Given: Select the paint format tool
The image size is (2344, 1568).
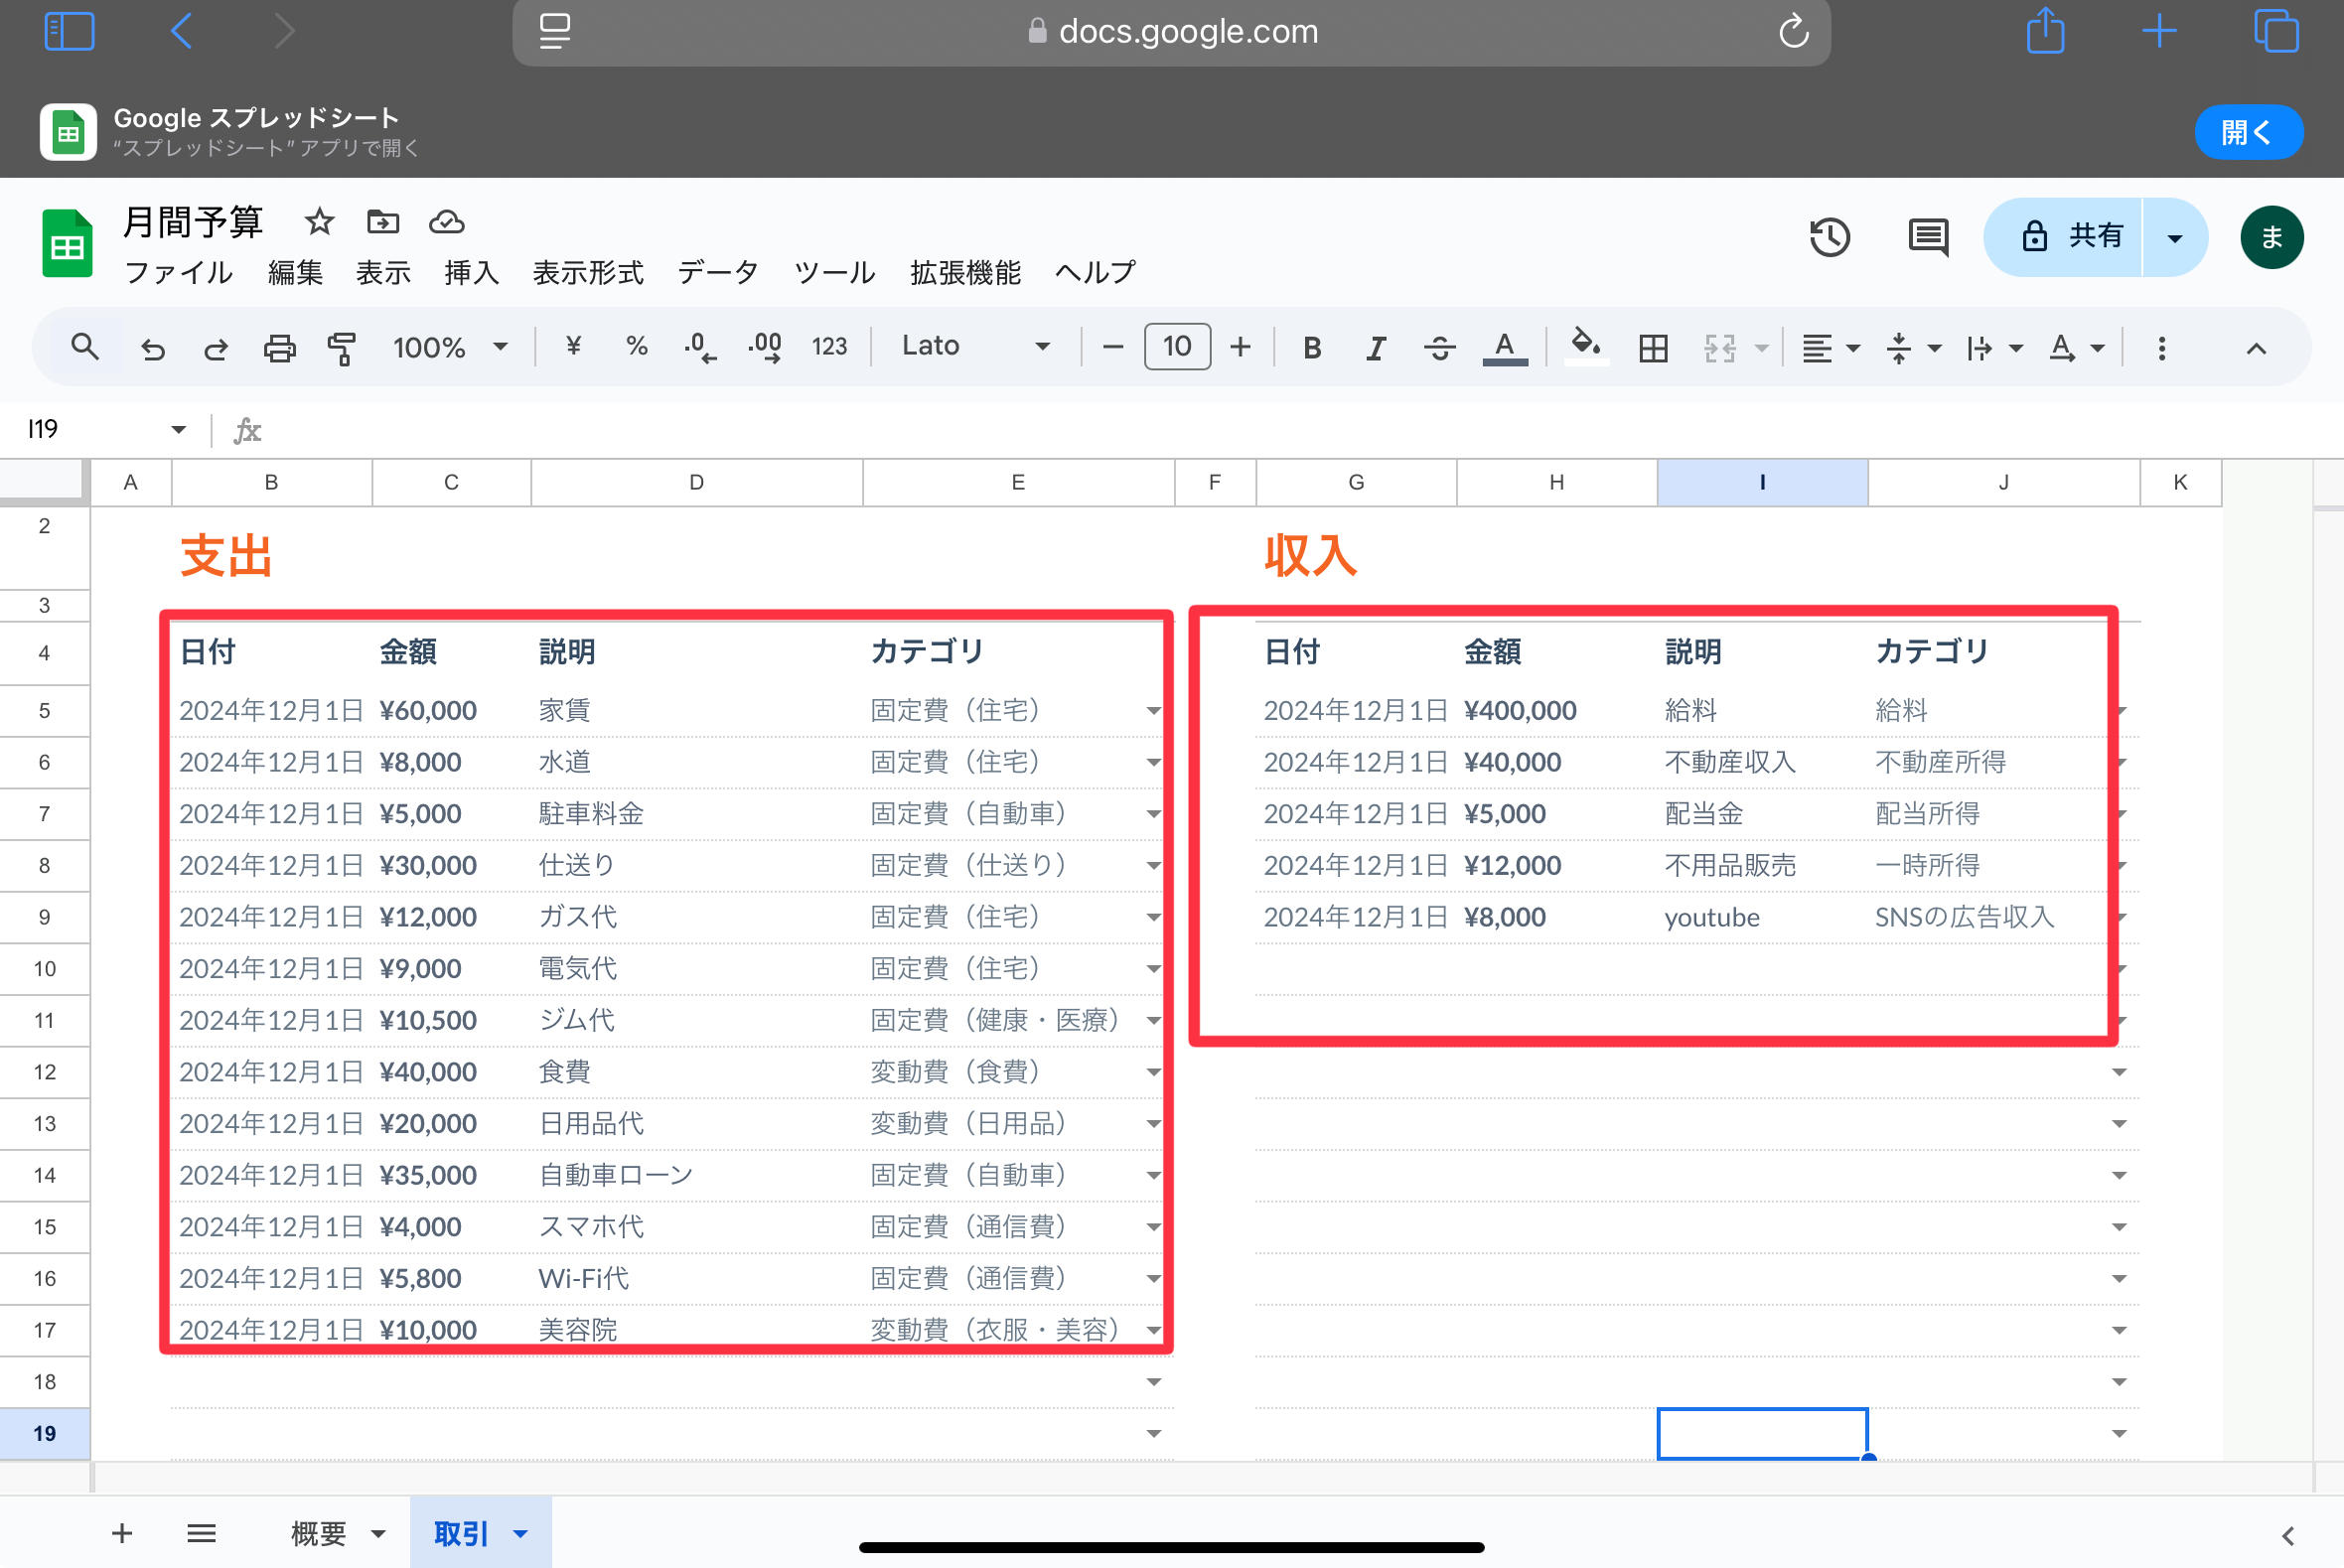Looking at the screenshot, I should pyautogui.click(x=342, y=348).
